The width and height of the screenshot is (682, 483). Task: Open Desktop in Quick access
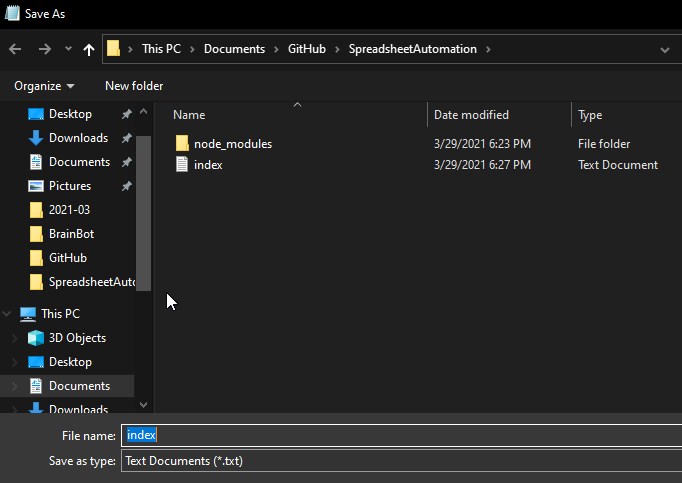click(x=70, y=114)
